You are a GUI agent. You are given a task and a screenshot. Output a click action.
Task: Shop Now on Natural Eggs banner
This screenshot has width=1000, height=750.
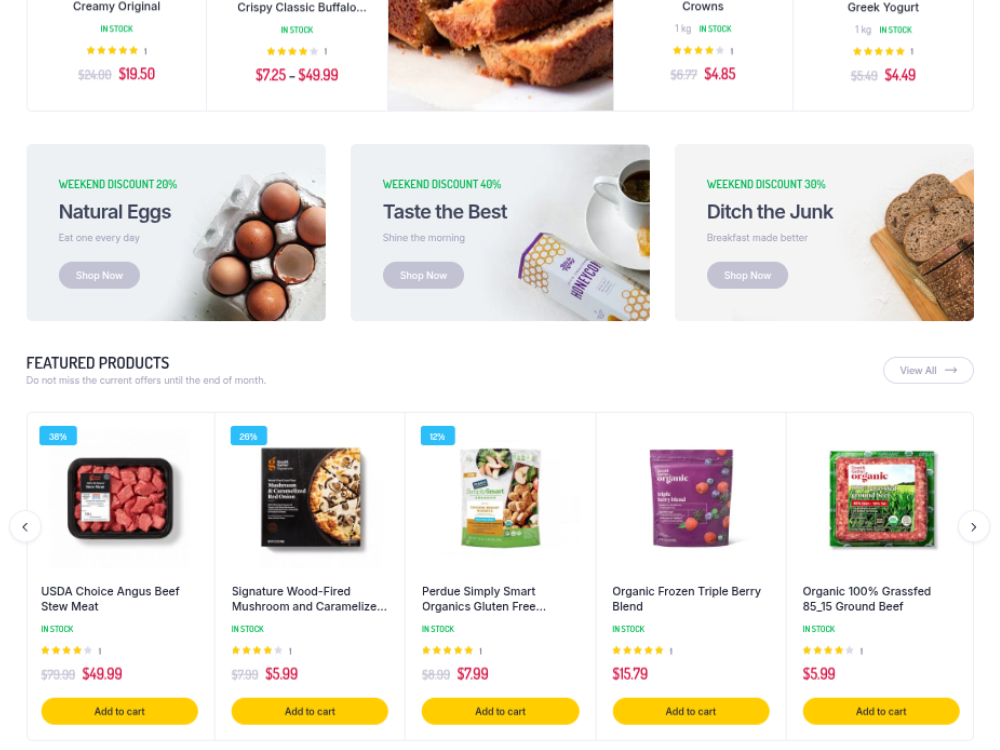[99, 276]
